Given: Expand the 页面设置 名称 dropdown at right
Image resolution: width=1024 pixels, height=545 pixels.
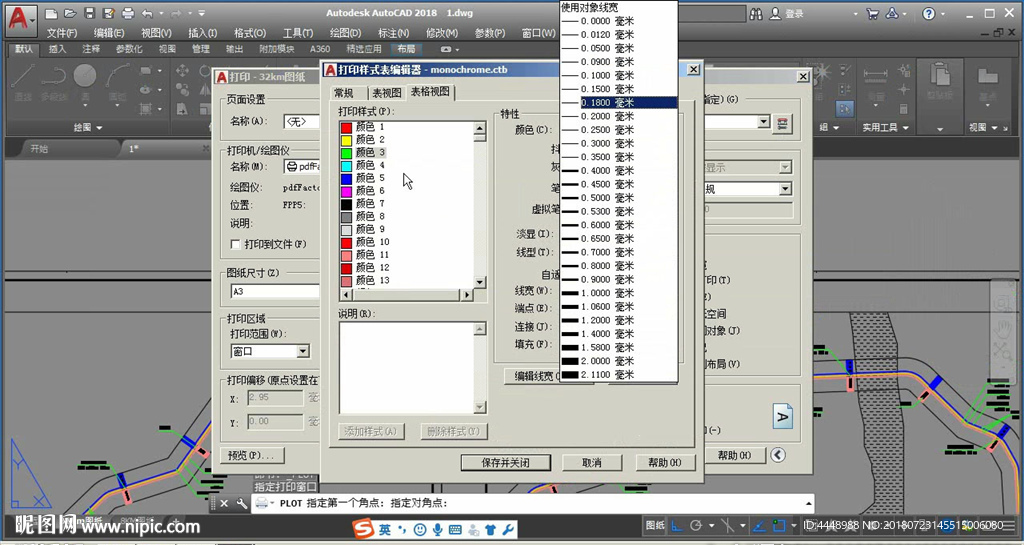Looking at the screenshot, I should pos(764,122).
